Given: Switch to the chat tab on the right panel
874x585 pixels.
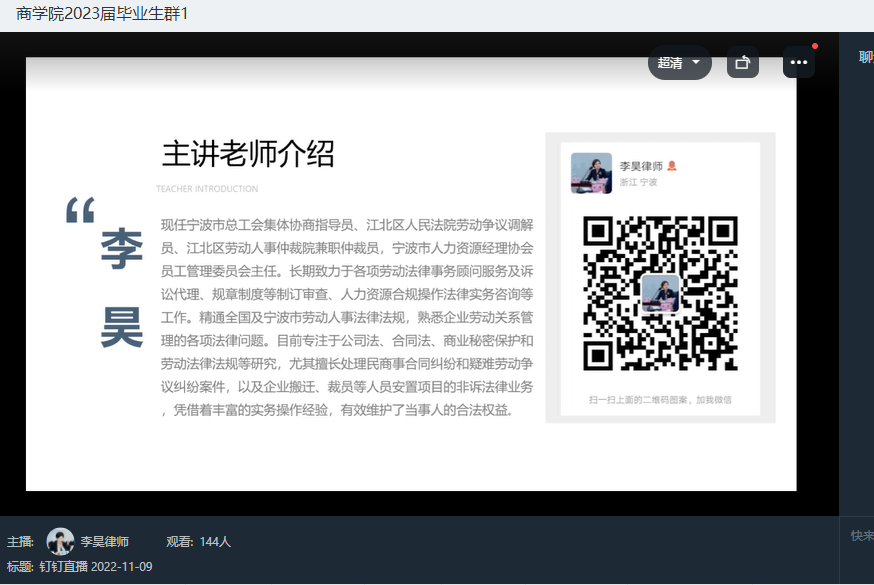Looking at the screenshot, I should tap(866, 57).
